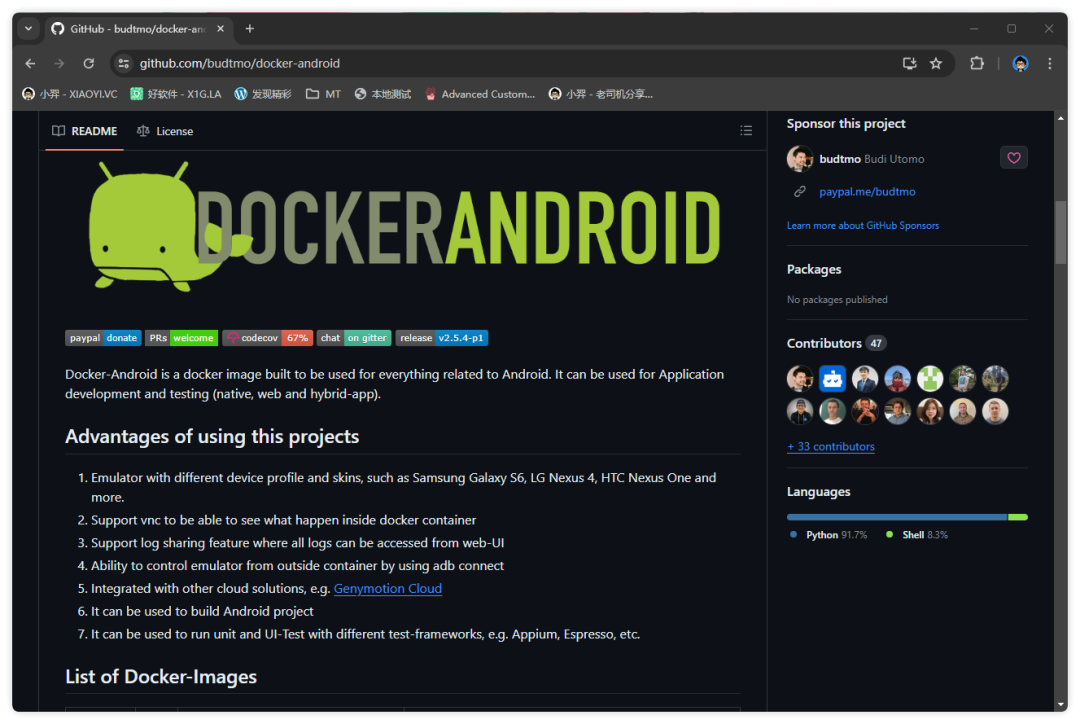Image resolution: width=1080 pixels, height=724 pixels.
Task: Switch to the License tab
Action: [x=165, y=131]
